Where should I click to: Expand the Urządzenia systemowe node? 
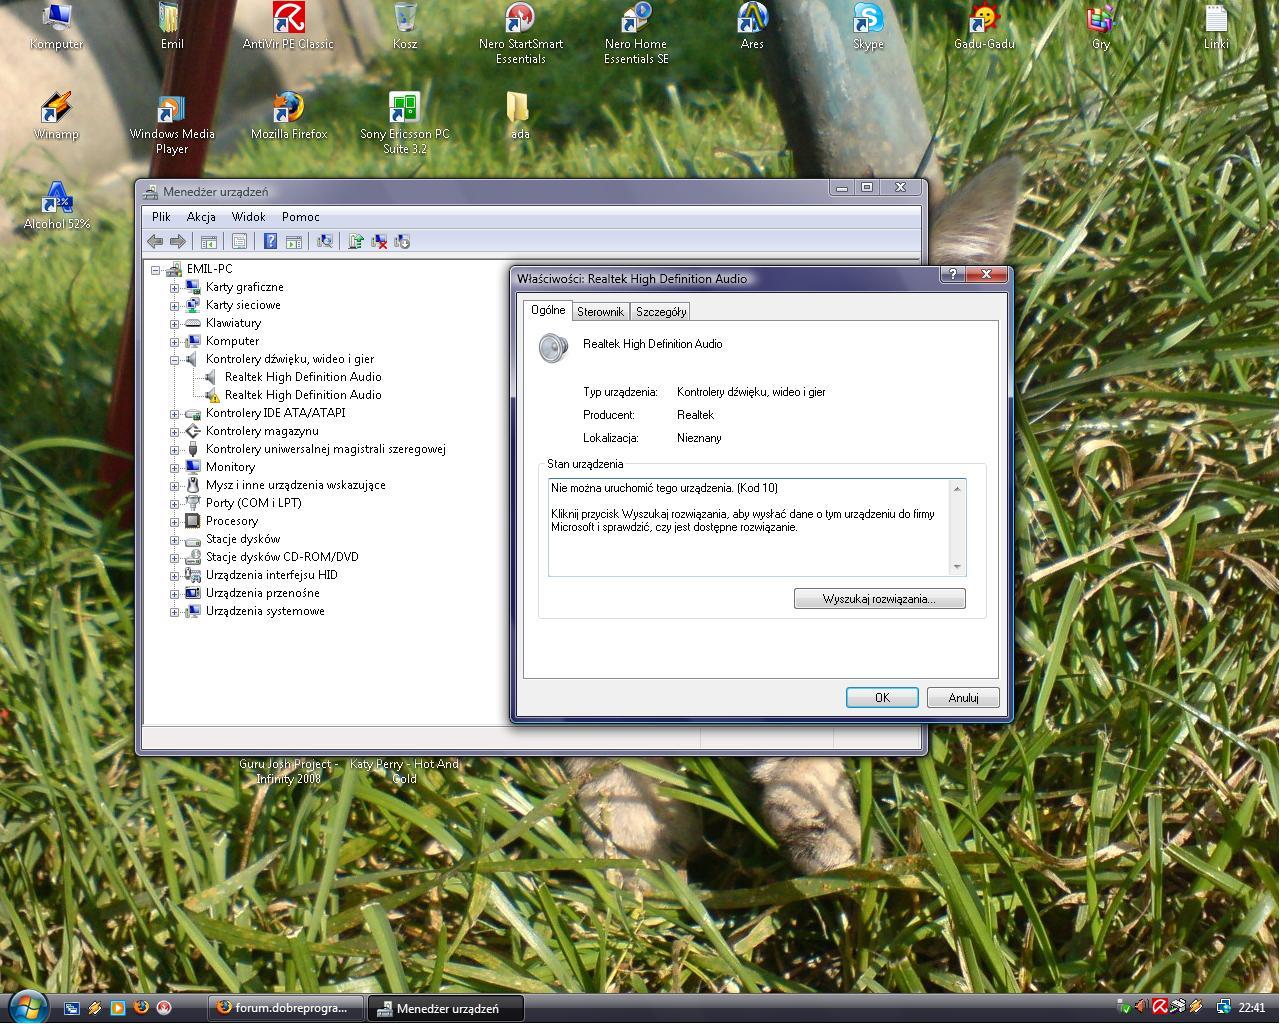click(x=174, y=611)
